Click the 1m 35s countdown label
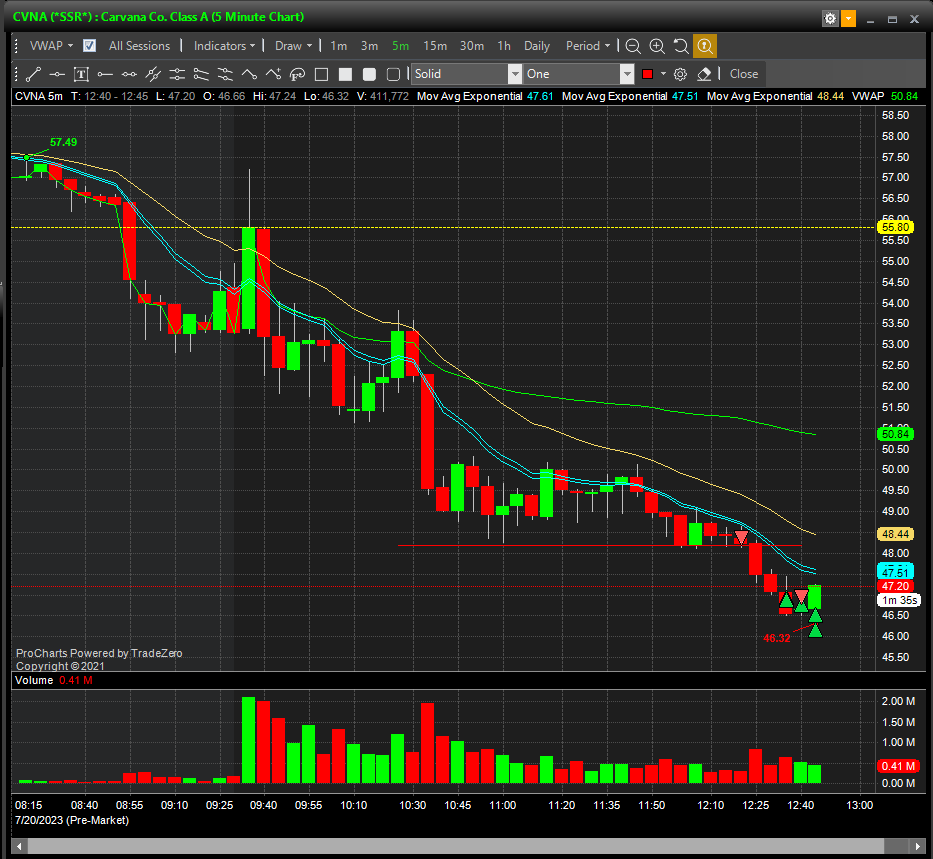This screenshot has width=933, height=859. pos(899,600)
